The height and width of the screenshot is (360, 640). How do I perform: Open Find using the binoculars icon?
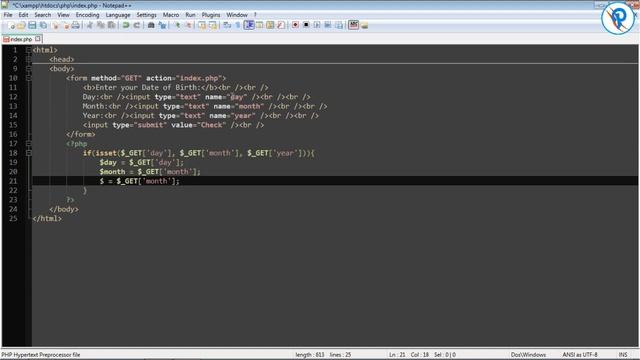click(x=151, y=25)
